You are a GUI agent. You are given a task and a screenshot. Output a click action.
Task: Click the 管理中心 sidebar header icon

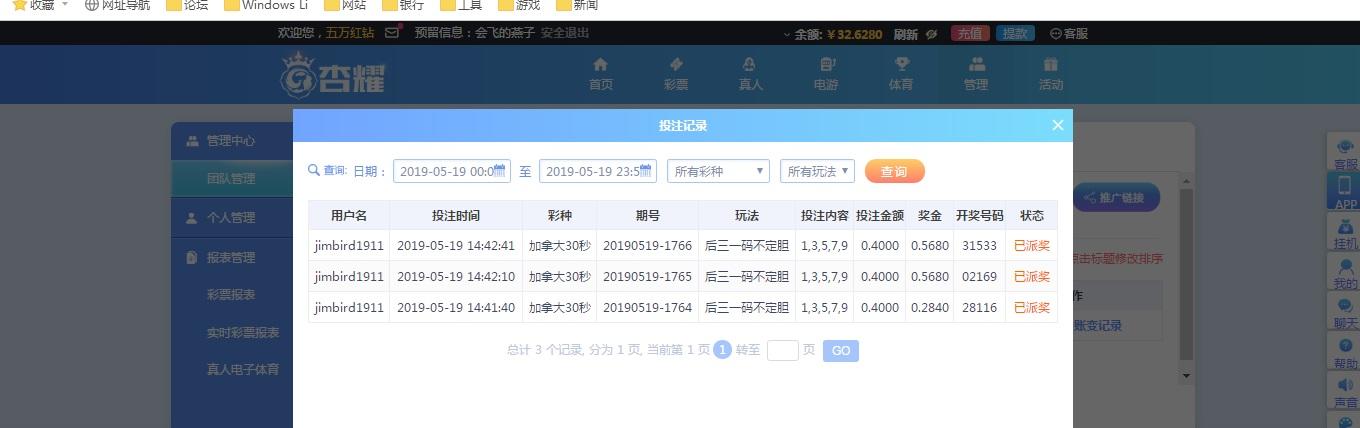point(192,141)
